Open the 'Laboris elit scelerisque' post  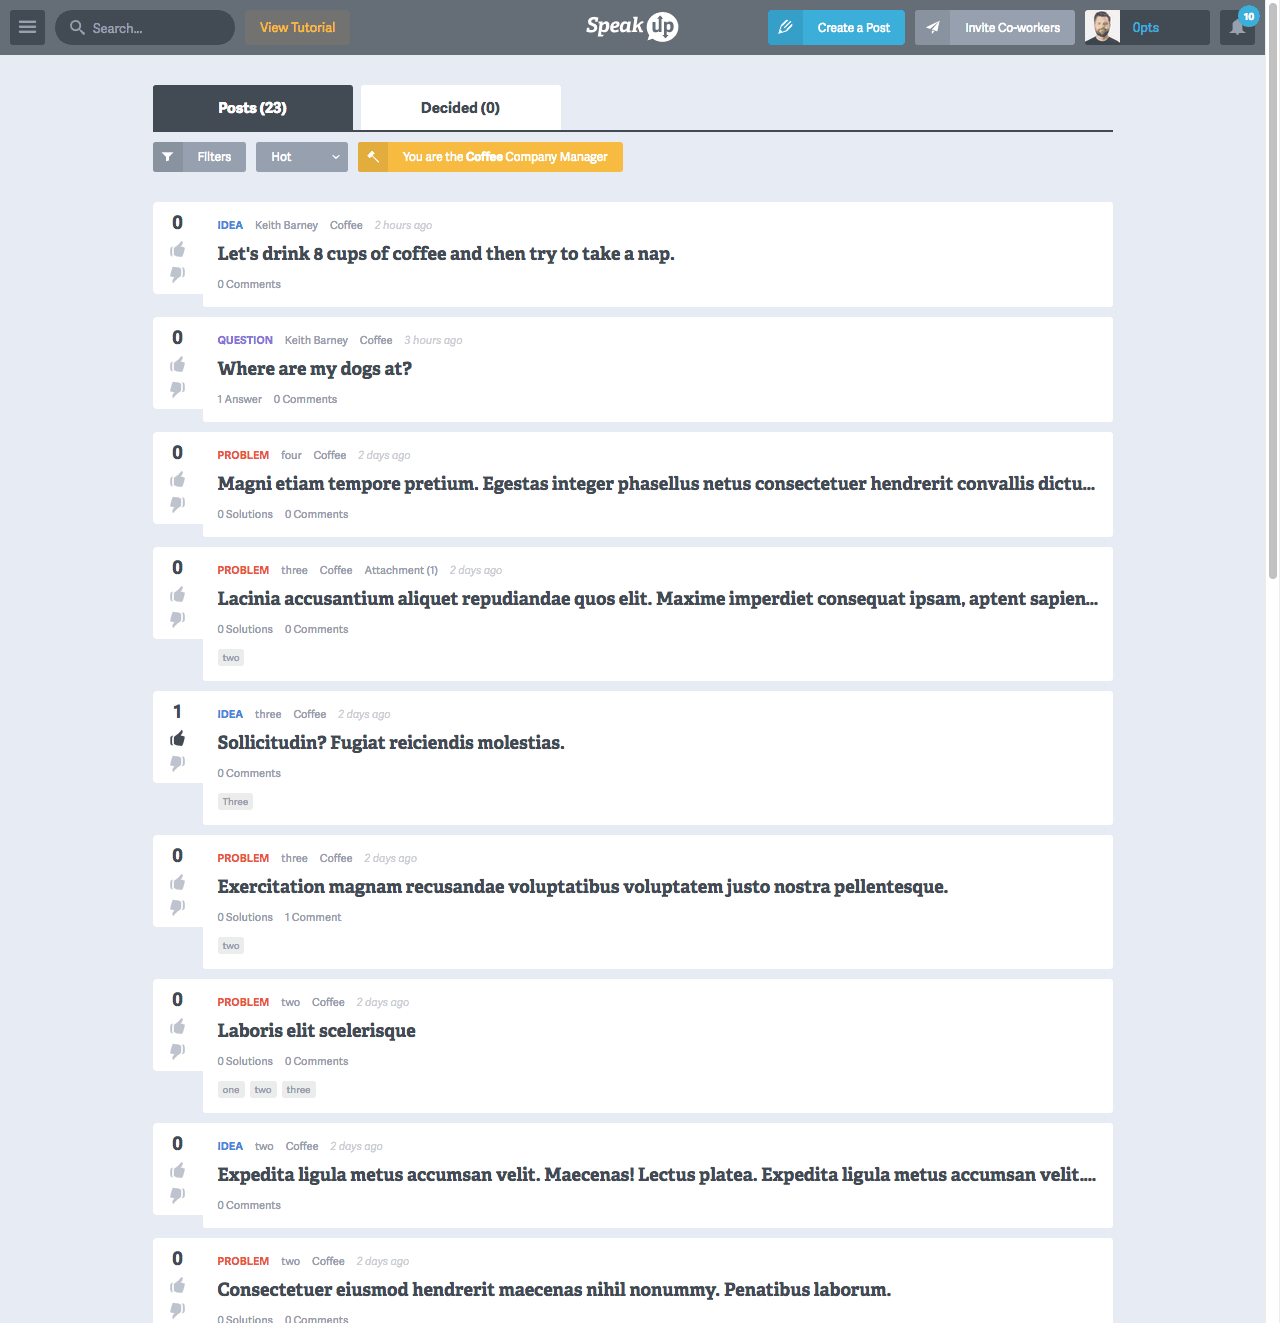(316, 1031)
